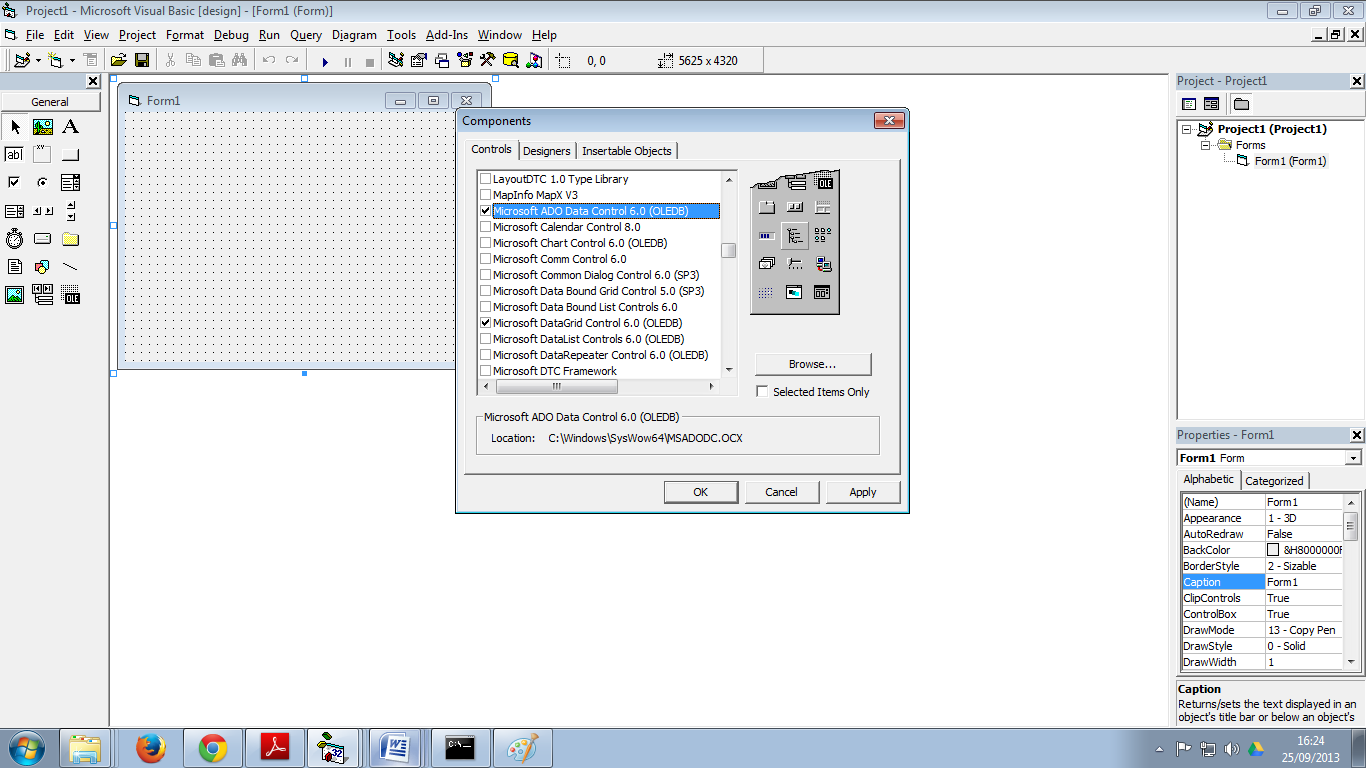This screenshot has width=1366, height=768.
Task: Select the Label control (letter A)
Action: tap(70, 127)
